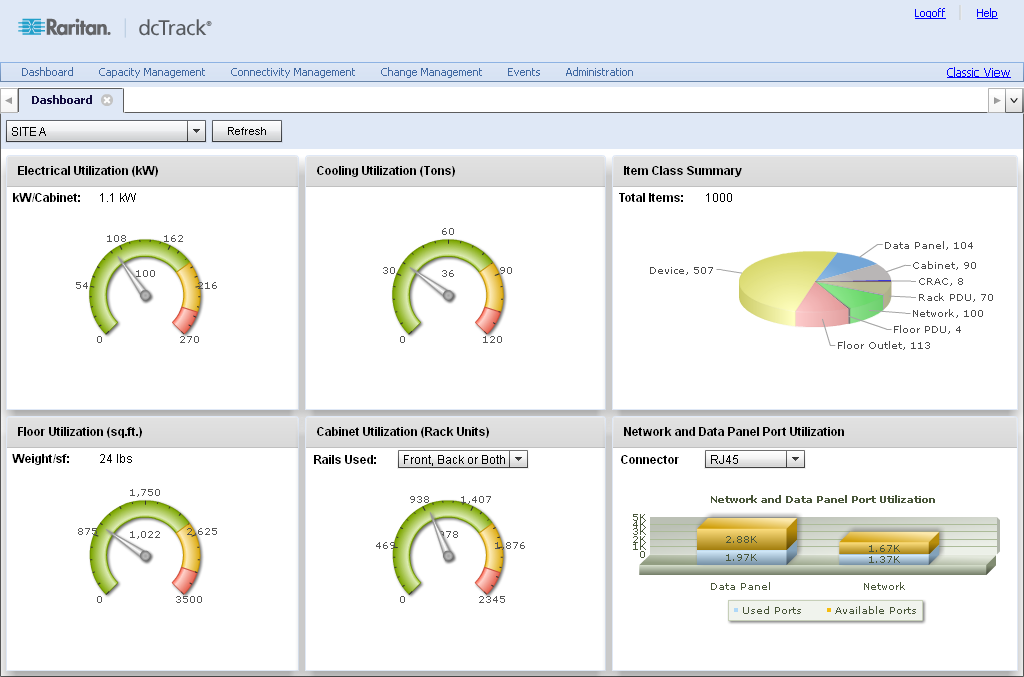Screen dimensions: 1024x677
Task: Click the Cabinet Utilization (Rack Units) header
Action: [x=455, y=432]
